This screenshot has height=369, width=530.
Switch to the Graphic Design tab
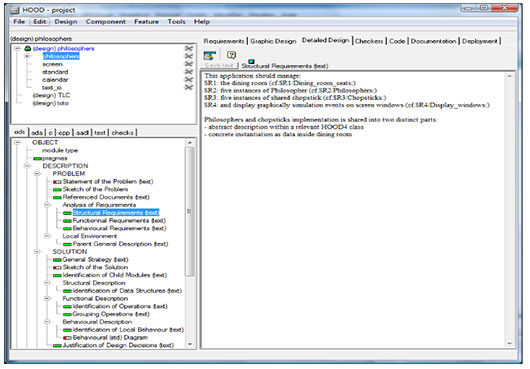pos(273,41)
